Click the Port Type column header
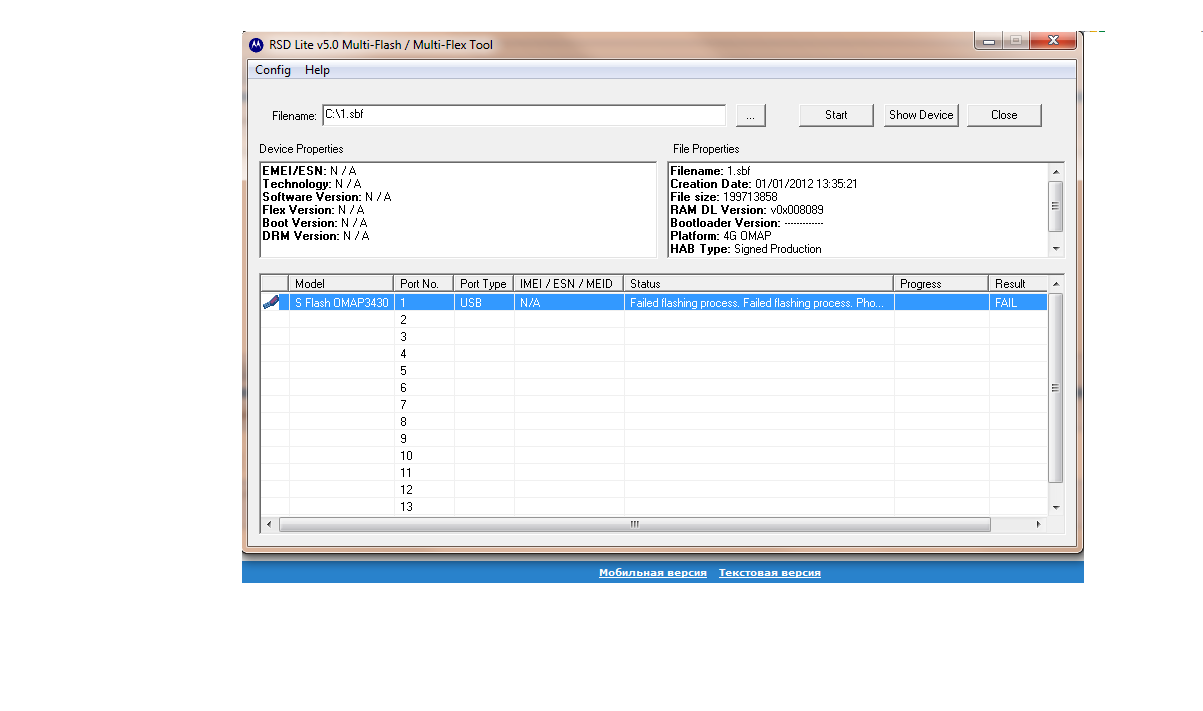 [x=484, y=284]
